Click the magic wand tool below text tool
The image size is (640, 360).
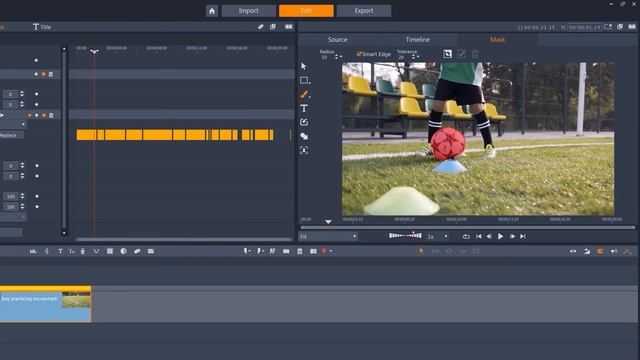click(x=304, y=122)
